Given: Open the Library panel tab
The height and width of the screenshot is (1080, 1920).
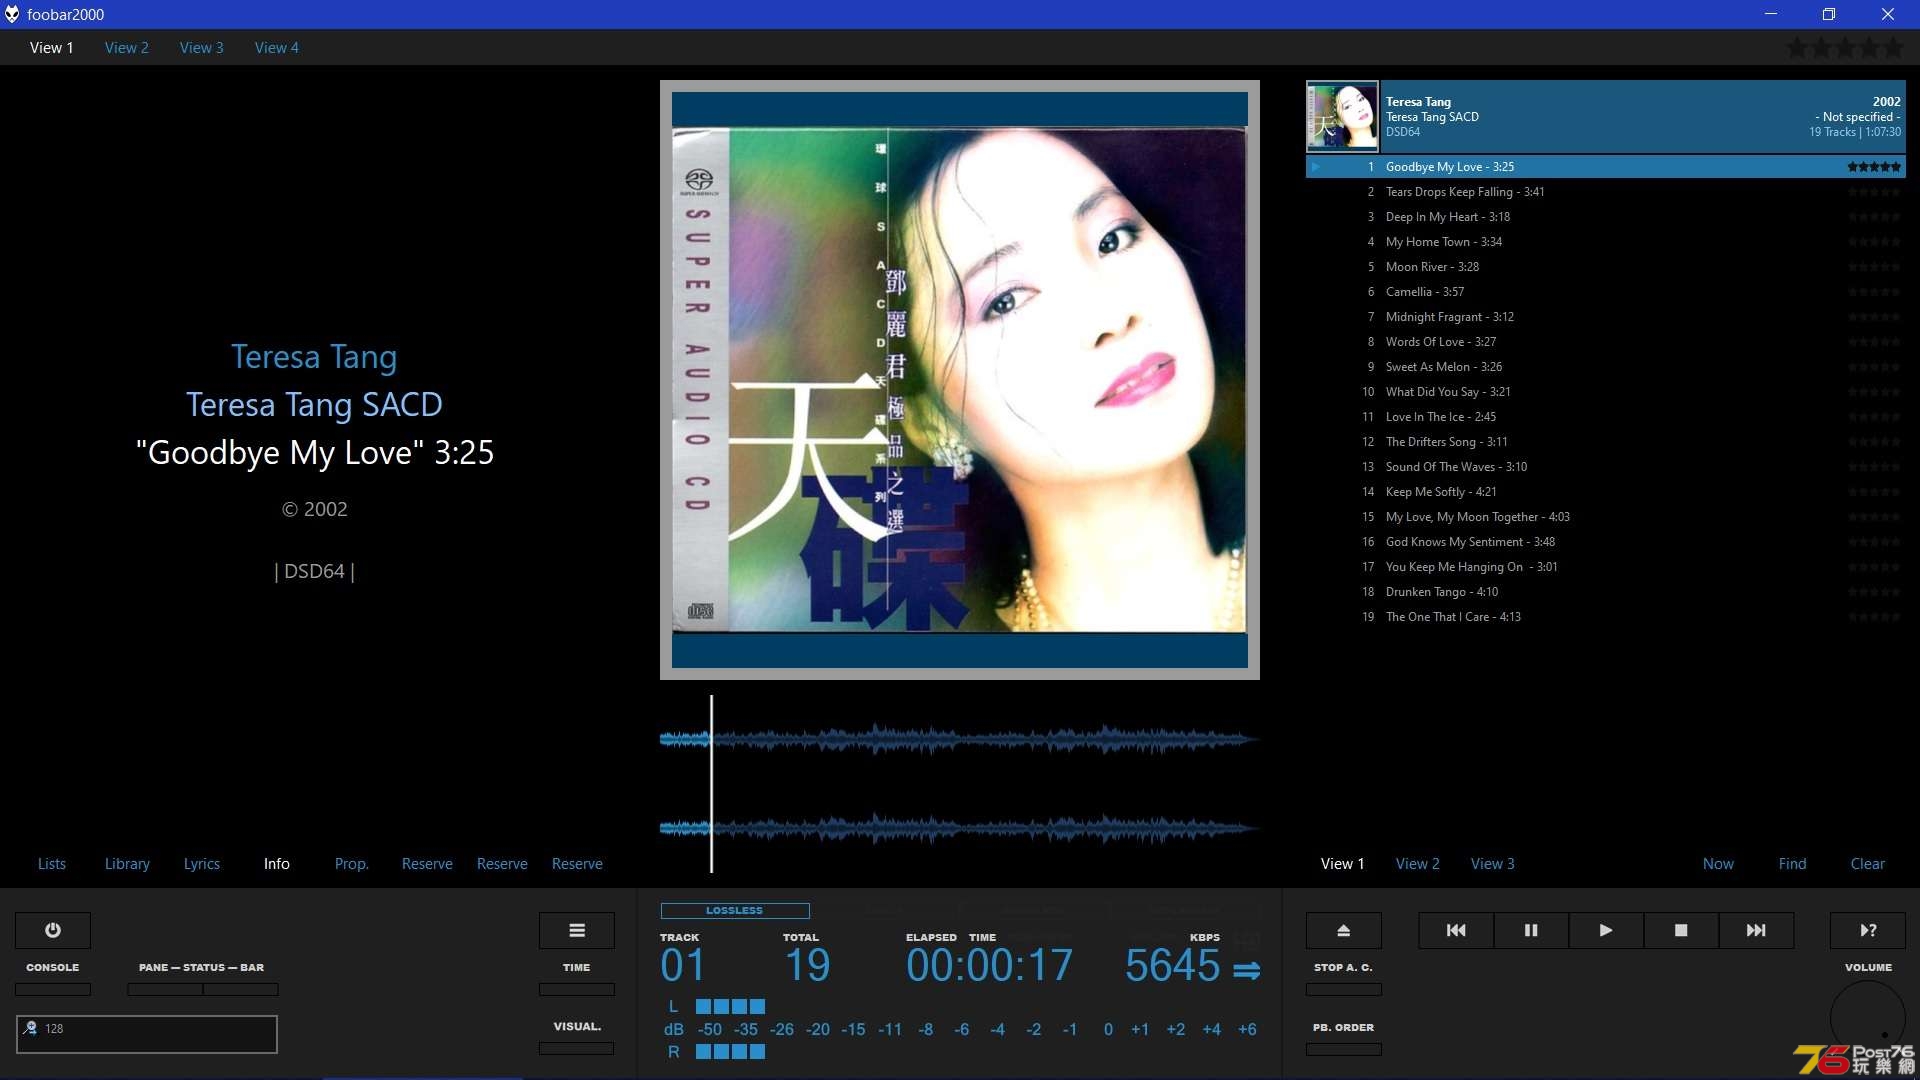Looking at the screenshot, I should pos(127,863).
